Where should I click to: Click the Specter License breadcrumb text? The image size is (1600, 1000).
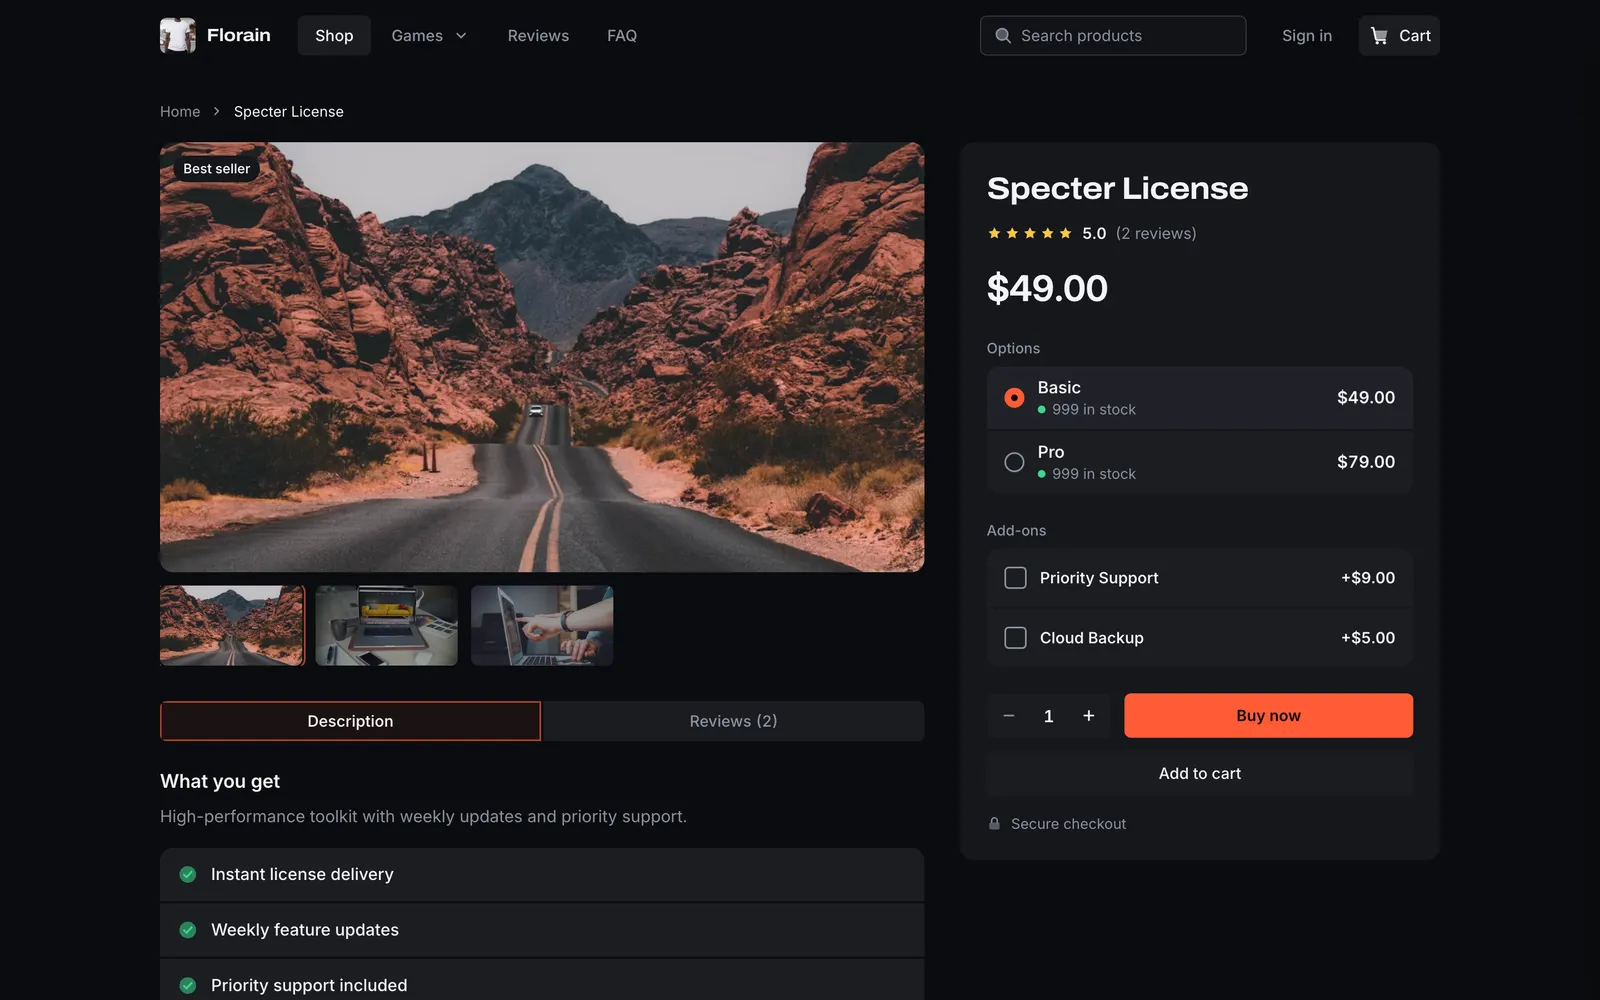[289, 112]
